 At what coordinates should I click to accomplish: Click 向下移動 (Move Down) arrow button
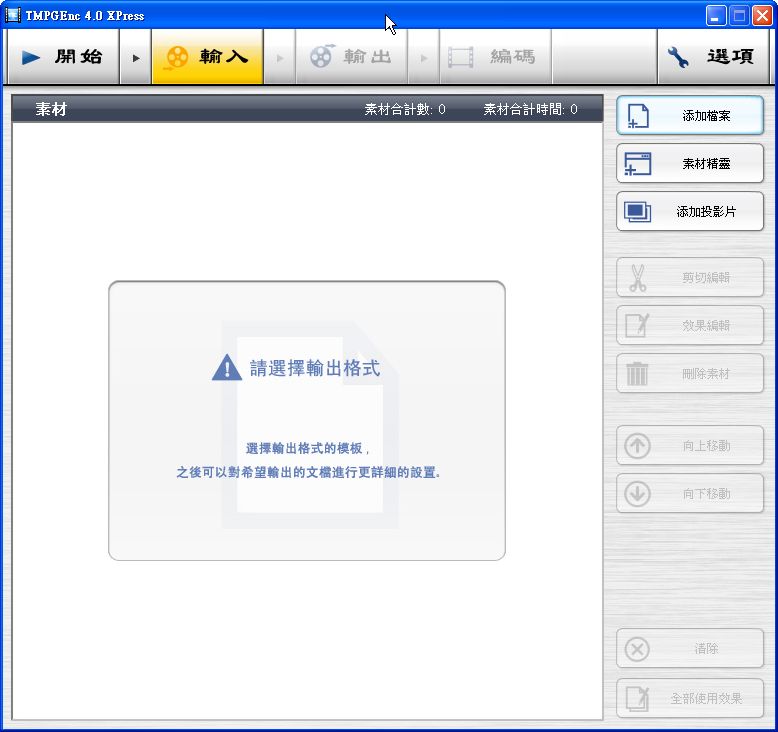[x=690, y=493]
